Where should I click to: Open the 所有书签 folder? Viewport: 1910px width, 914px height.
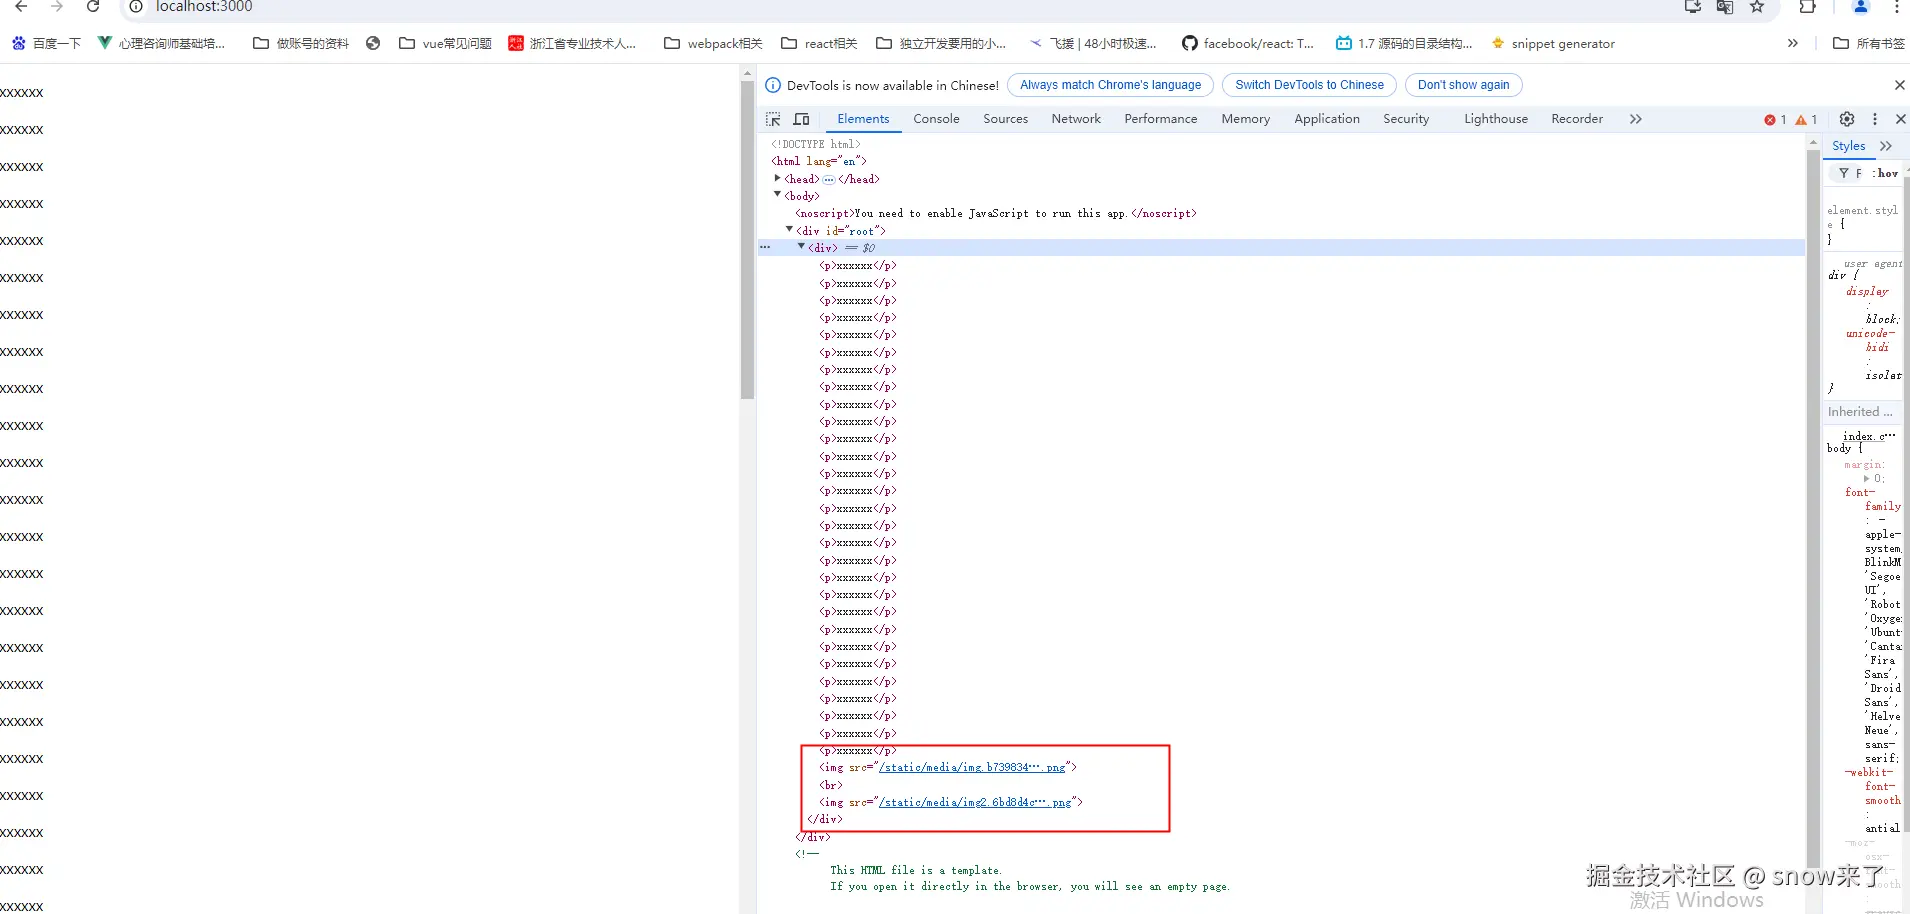[x=1869, y=44]
